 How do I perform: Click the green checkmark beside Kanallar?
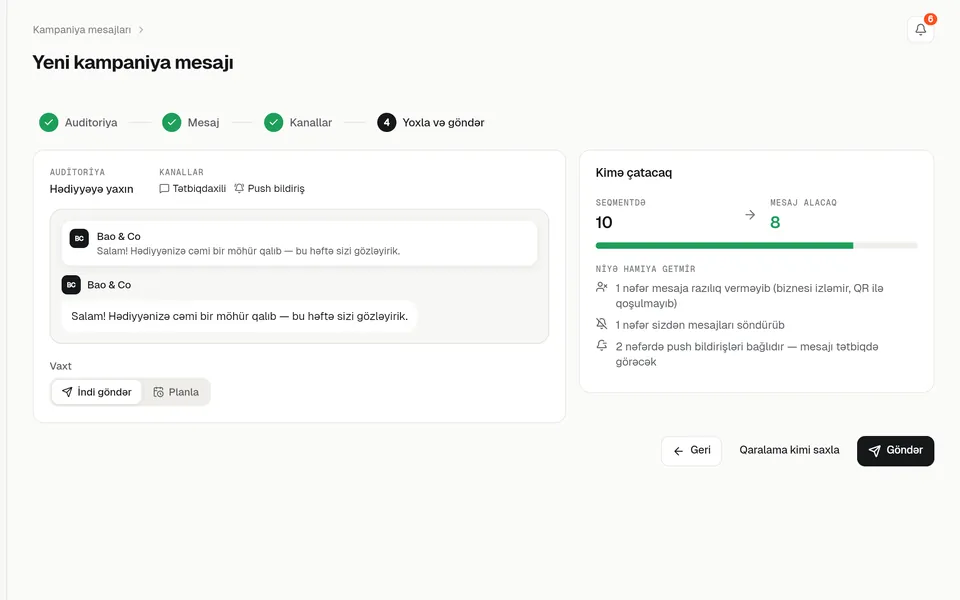coord(274,122)
